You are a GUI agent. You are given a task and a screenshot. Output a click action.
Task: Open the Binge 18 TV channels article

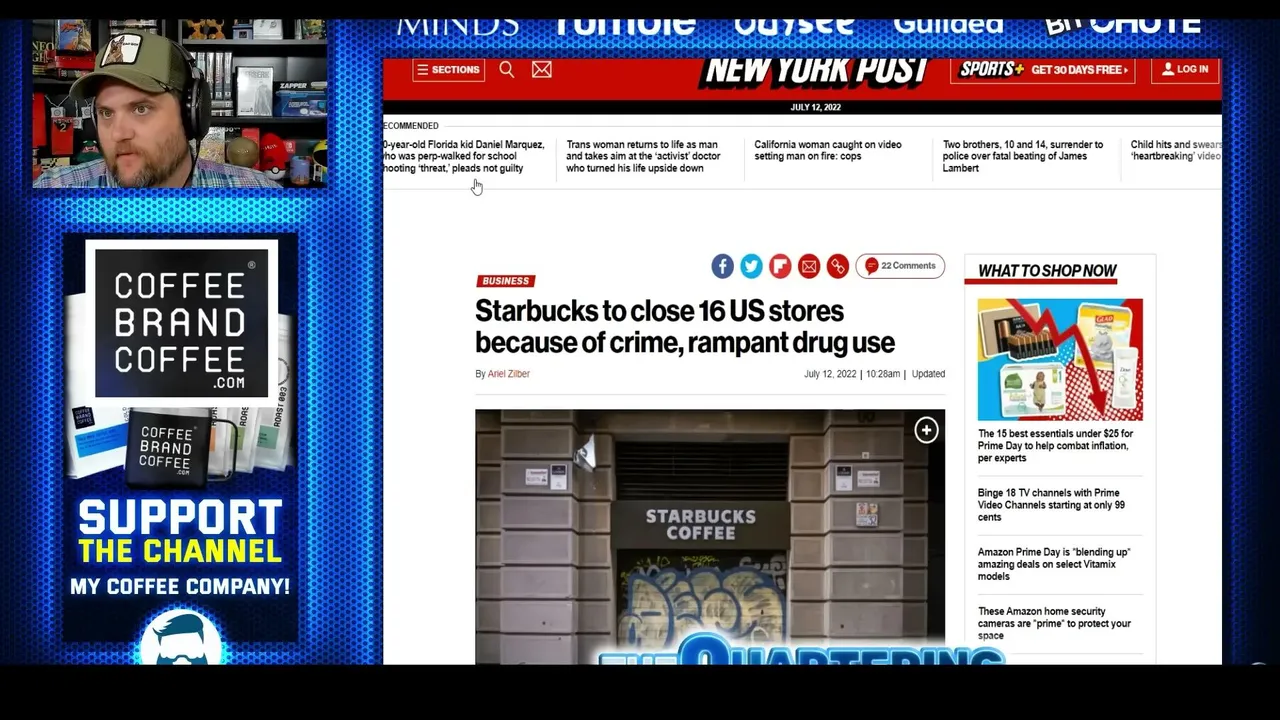coord(1051,505)
